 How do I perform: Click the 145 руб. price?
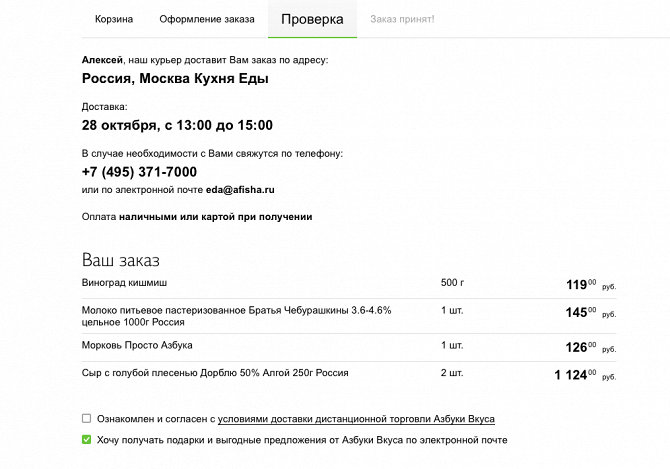click(591, 312)
